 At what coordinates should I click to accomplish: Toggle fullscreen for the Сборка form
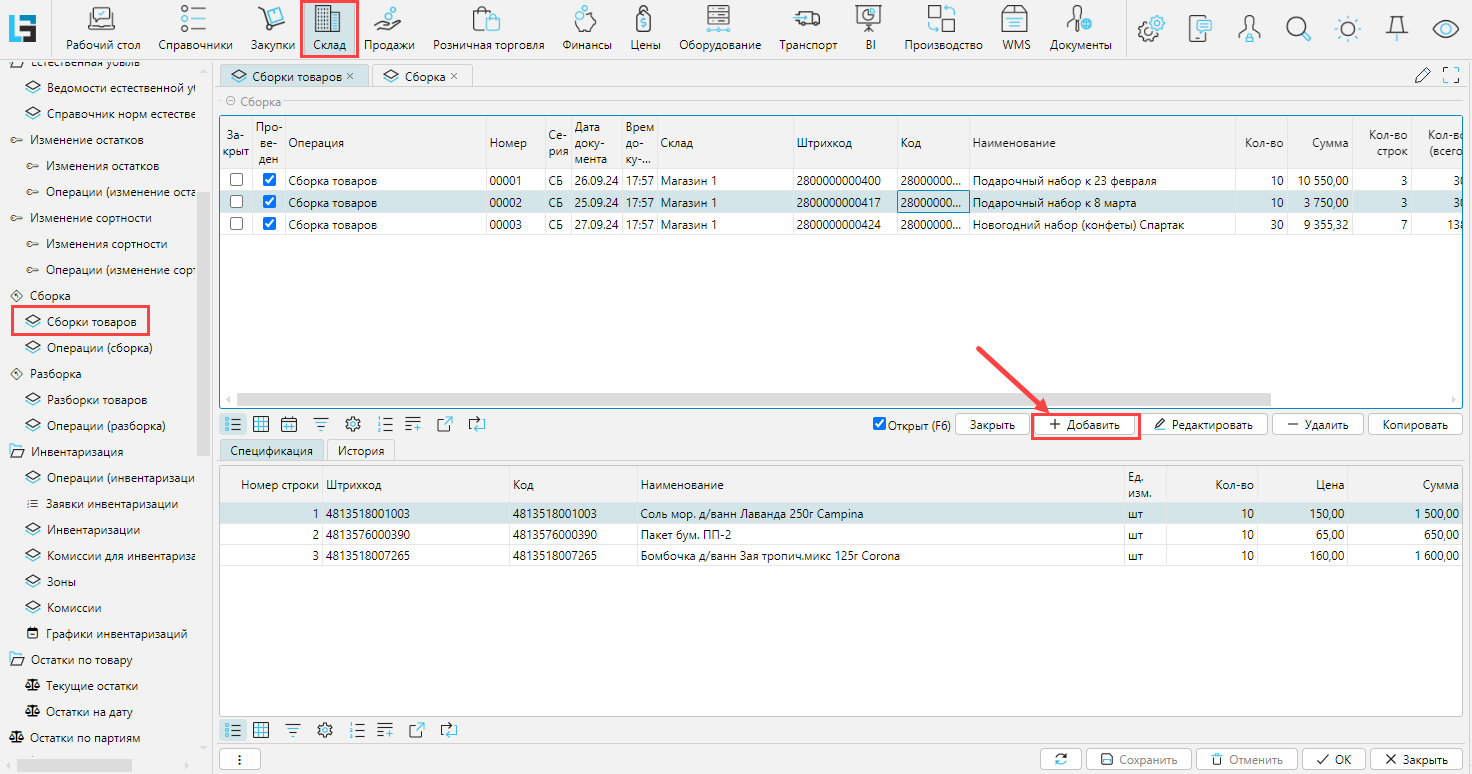pyautogui.click(x=1451, y=76)
